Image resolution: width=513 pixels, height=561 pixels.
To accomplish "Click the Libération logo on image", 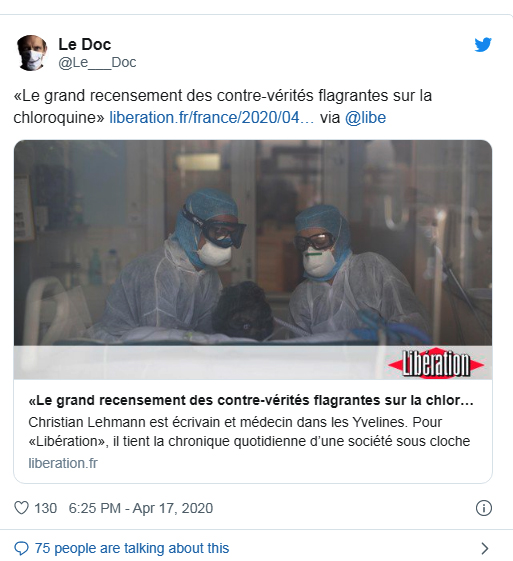I will click(x=436, y=364).
